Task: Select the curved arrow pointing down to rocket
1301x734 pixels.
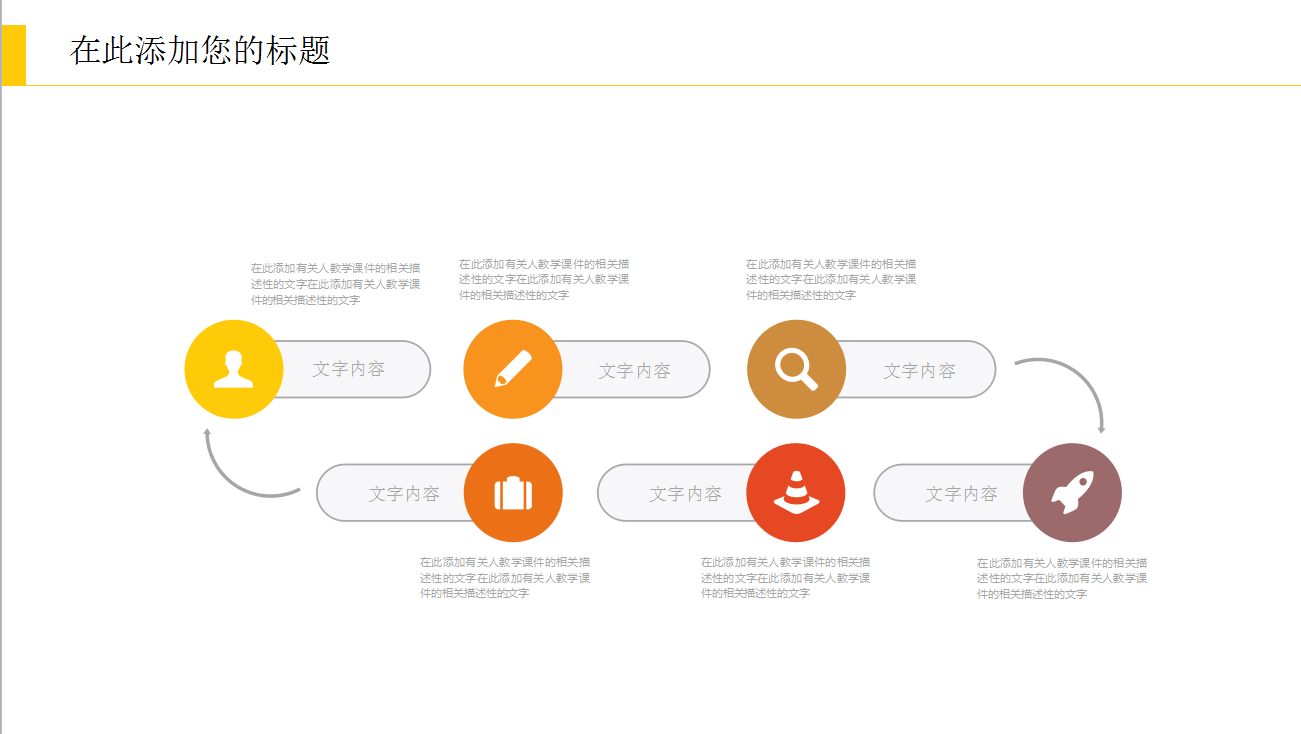Action: click(1062, 394)
